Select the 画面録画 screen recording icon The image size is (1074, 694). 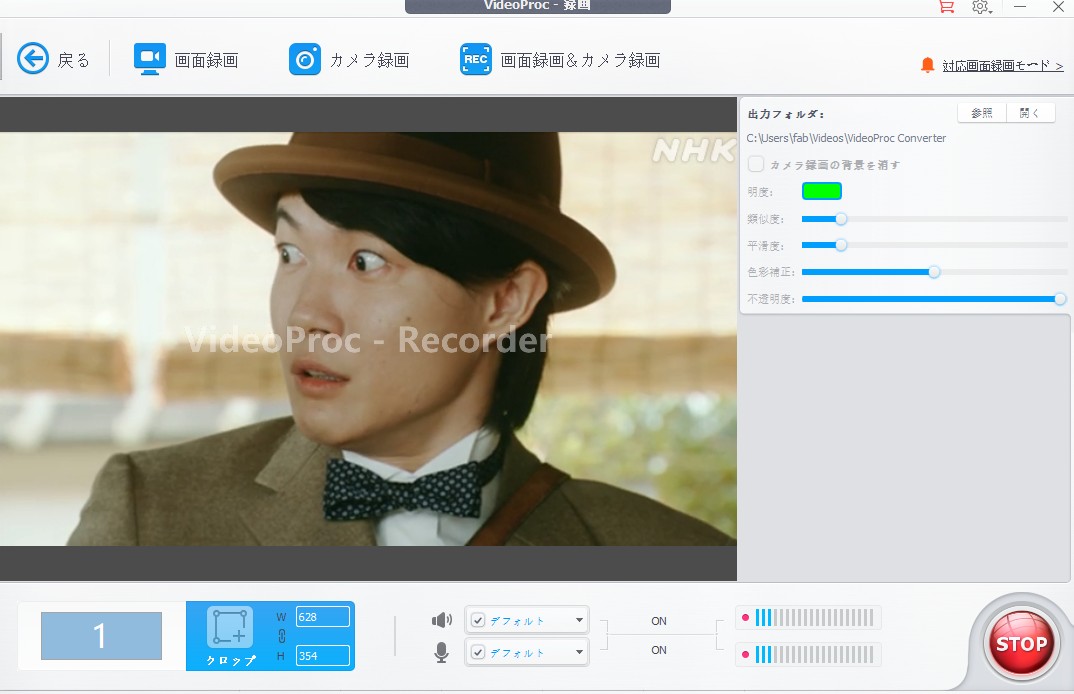(x=149, y=59)
